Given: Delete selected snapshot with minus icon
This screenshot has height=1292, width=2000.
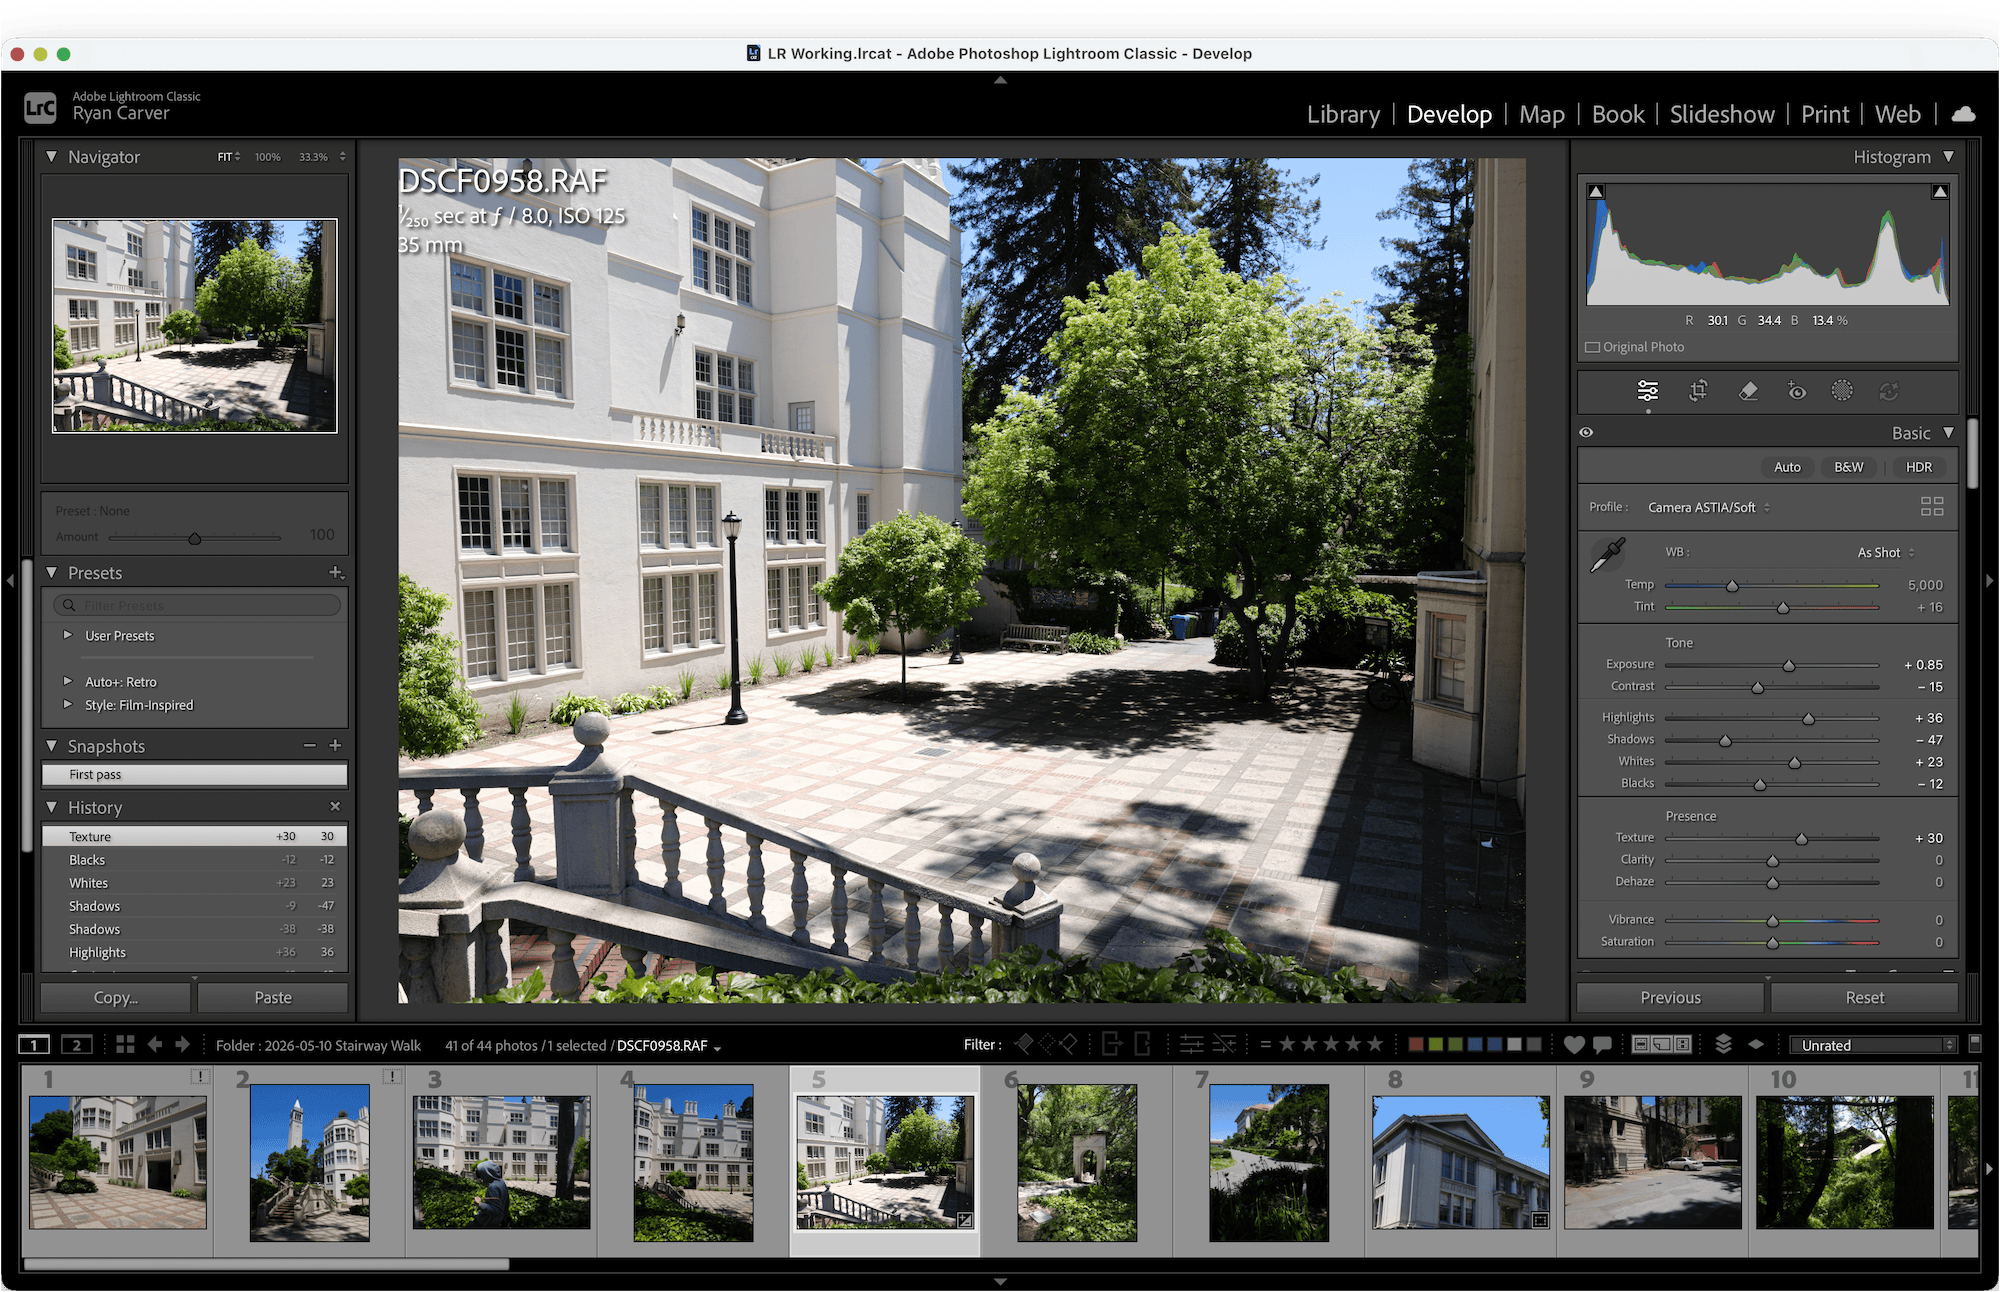Looking at the screenshot, I should coord(309,745).
